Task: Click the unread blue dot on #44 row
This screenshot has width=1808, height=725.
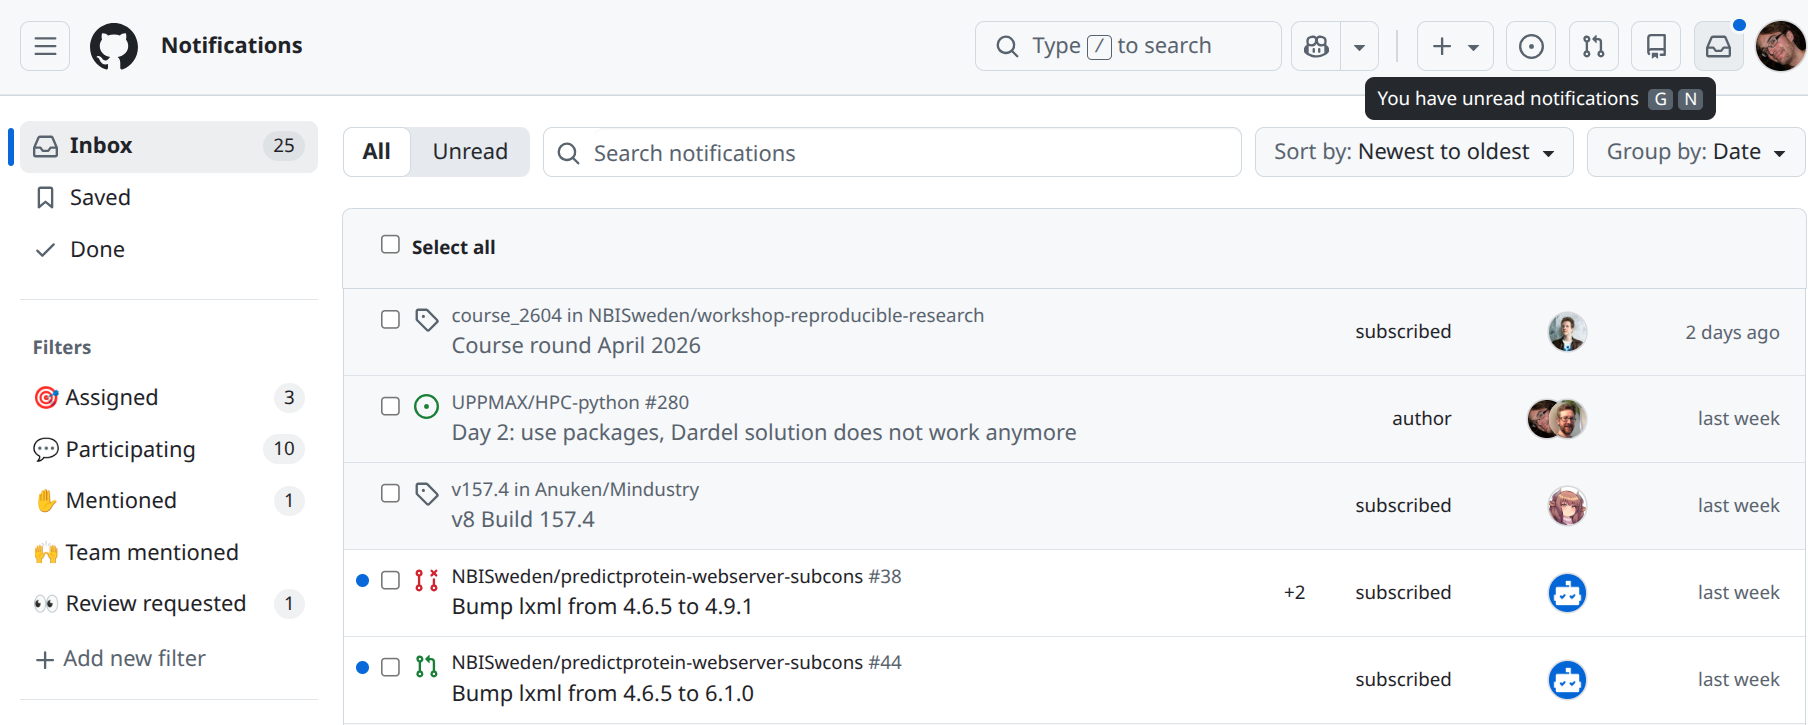Action: pos(362,668)
